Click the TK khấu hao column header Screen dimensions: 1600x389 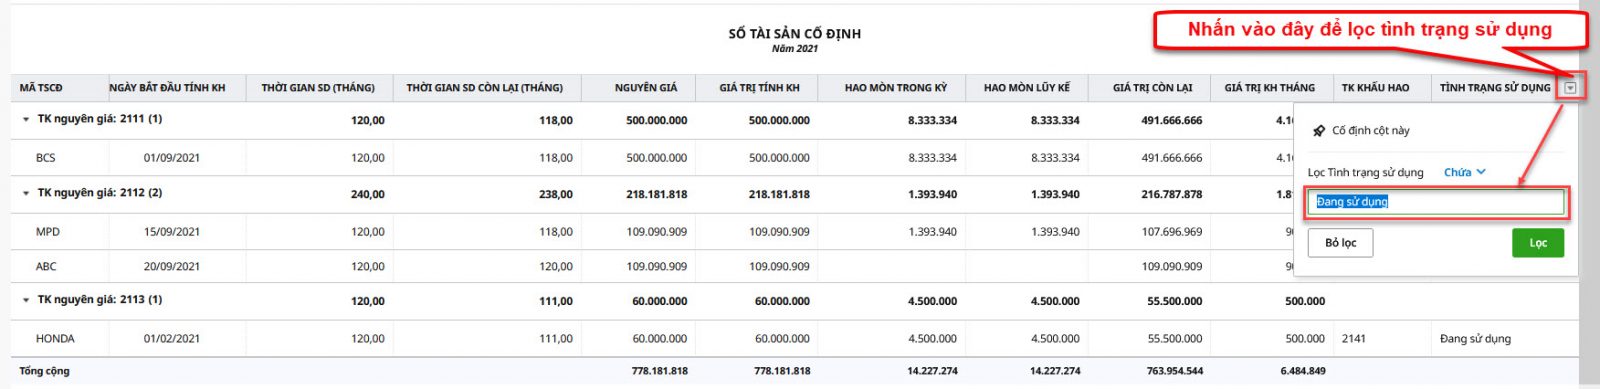1375,88
